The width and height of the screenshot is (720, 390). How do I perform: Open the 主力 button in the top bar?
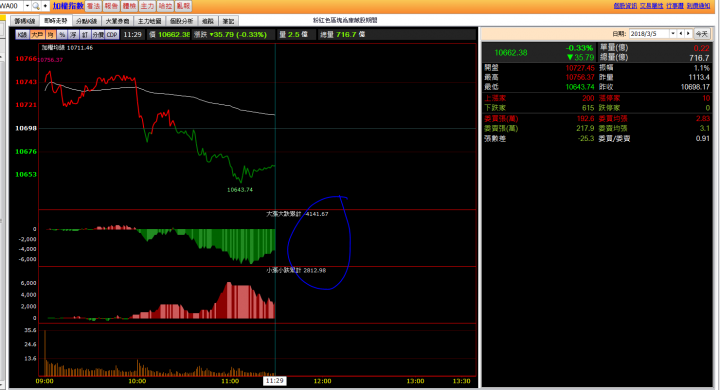(147, 6)
